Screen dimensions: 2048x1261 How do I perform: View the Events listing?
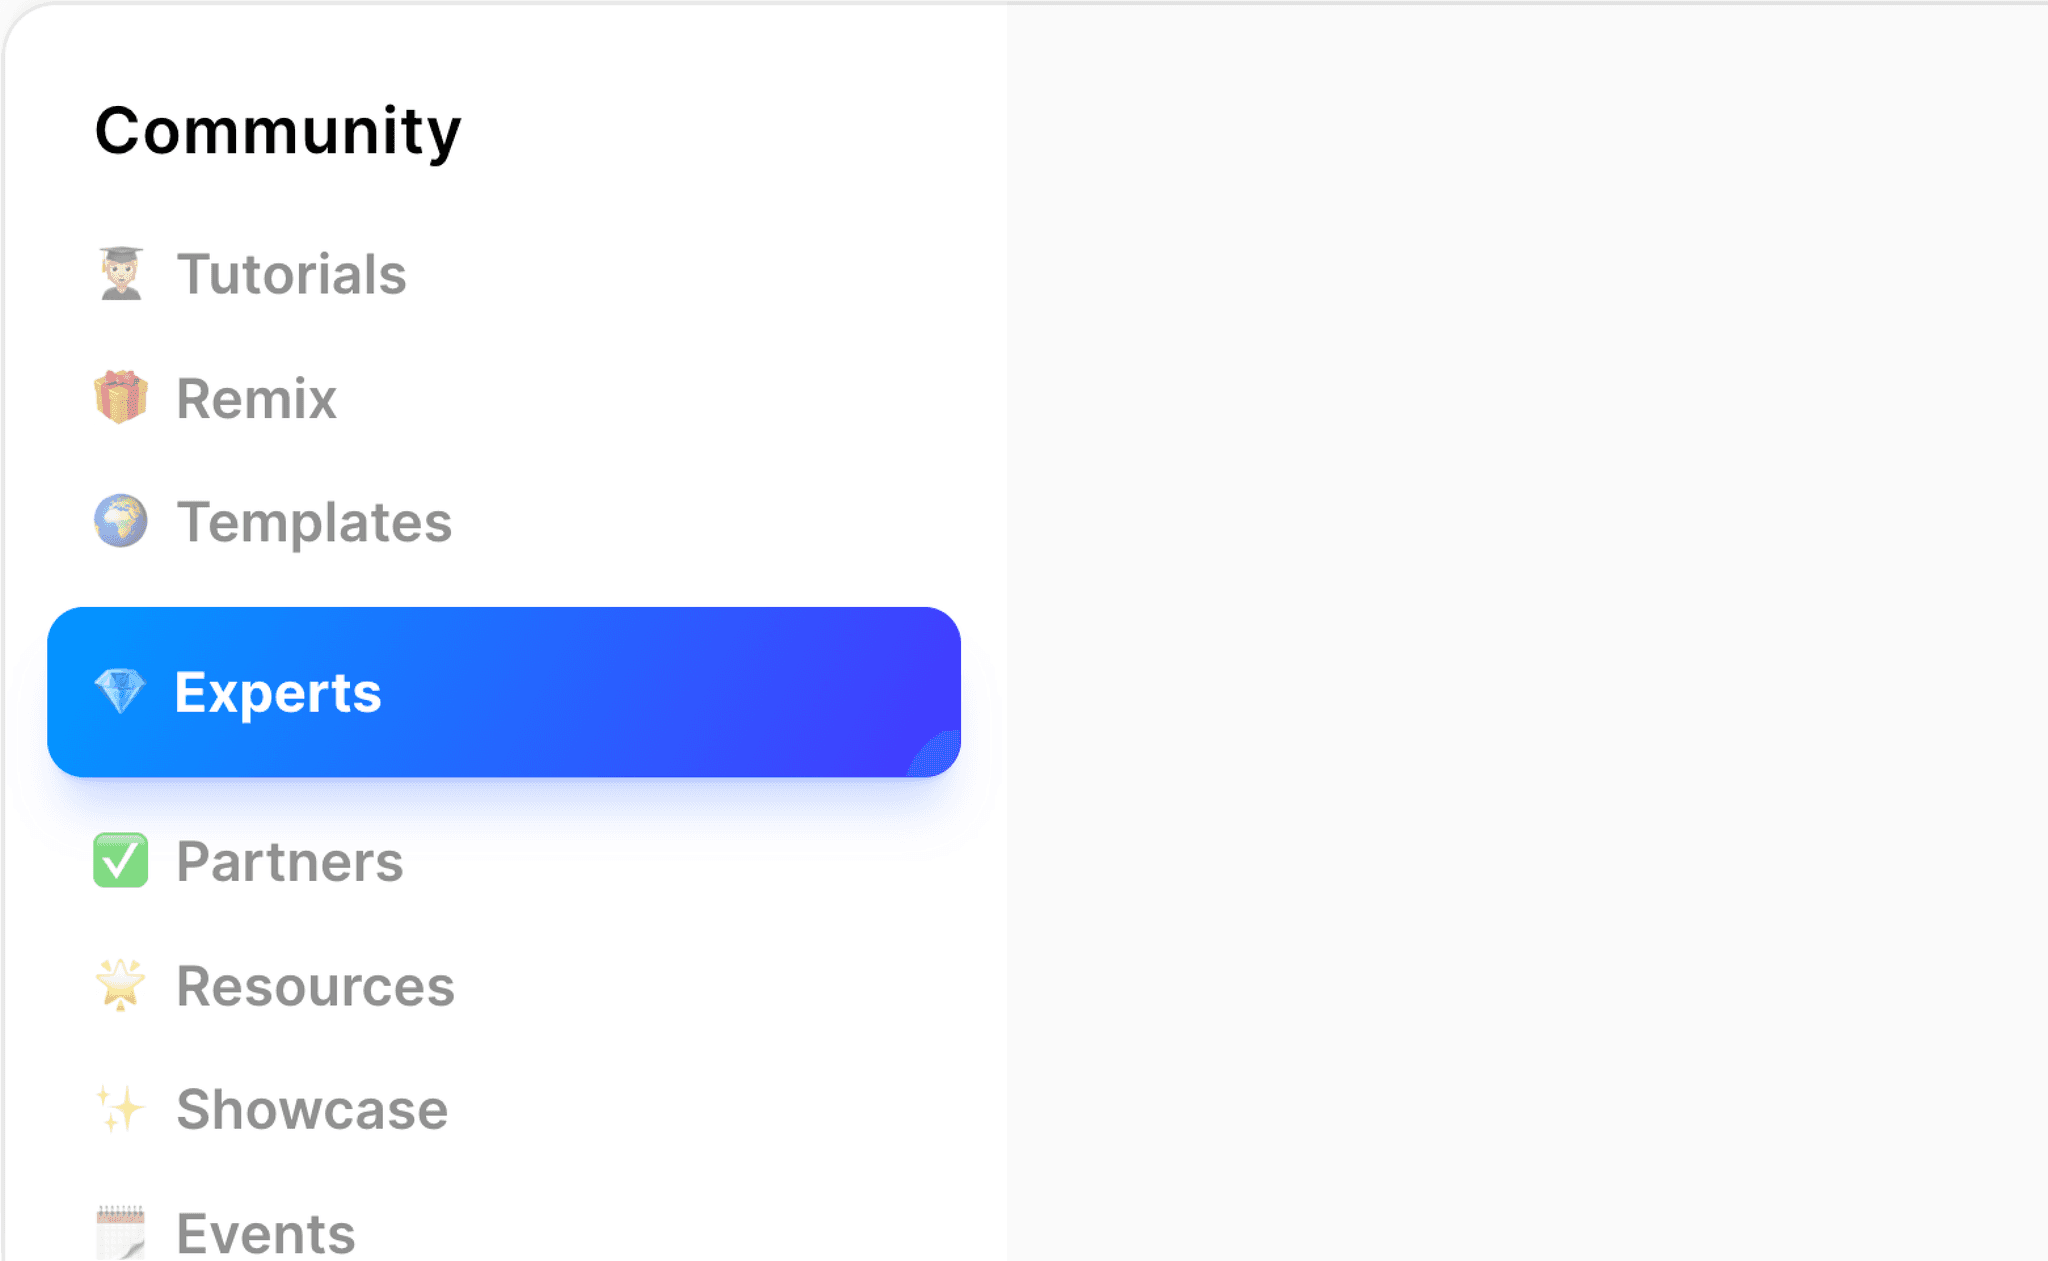264,1231
